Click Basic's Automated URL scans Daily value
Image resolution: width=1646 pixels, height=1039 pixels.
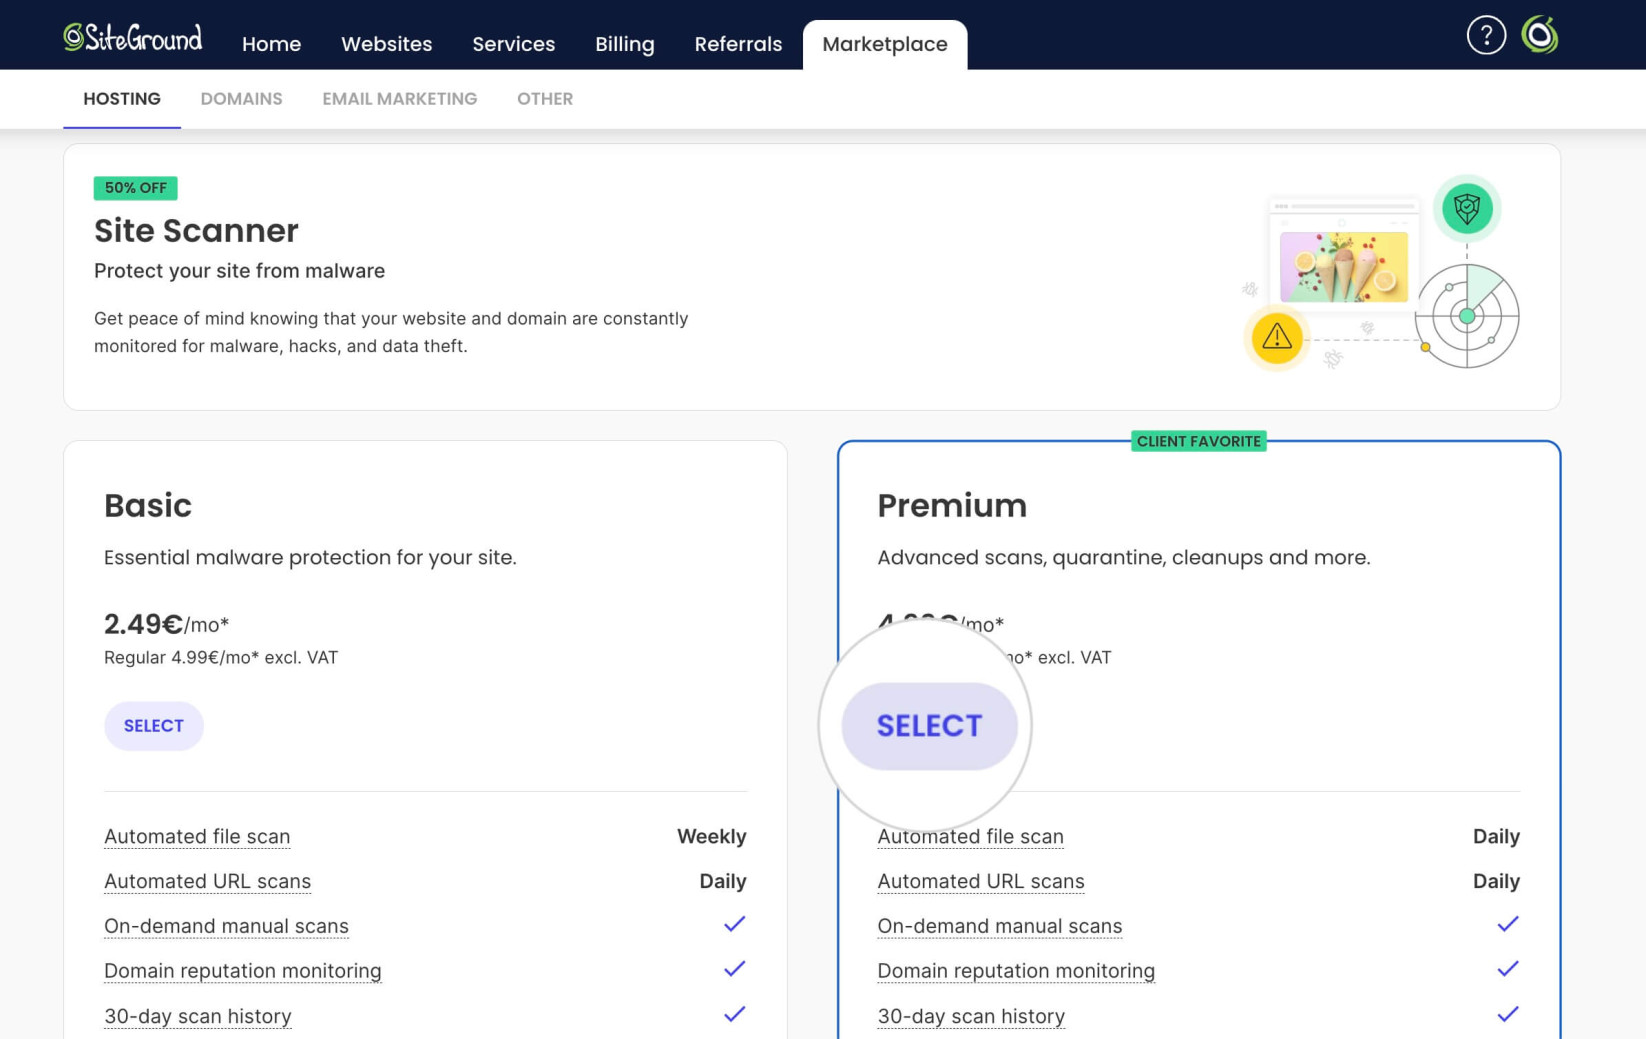[x=723, y=881]
